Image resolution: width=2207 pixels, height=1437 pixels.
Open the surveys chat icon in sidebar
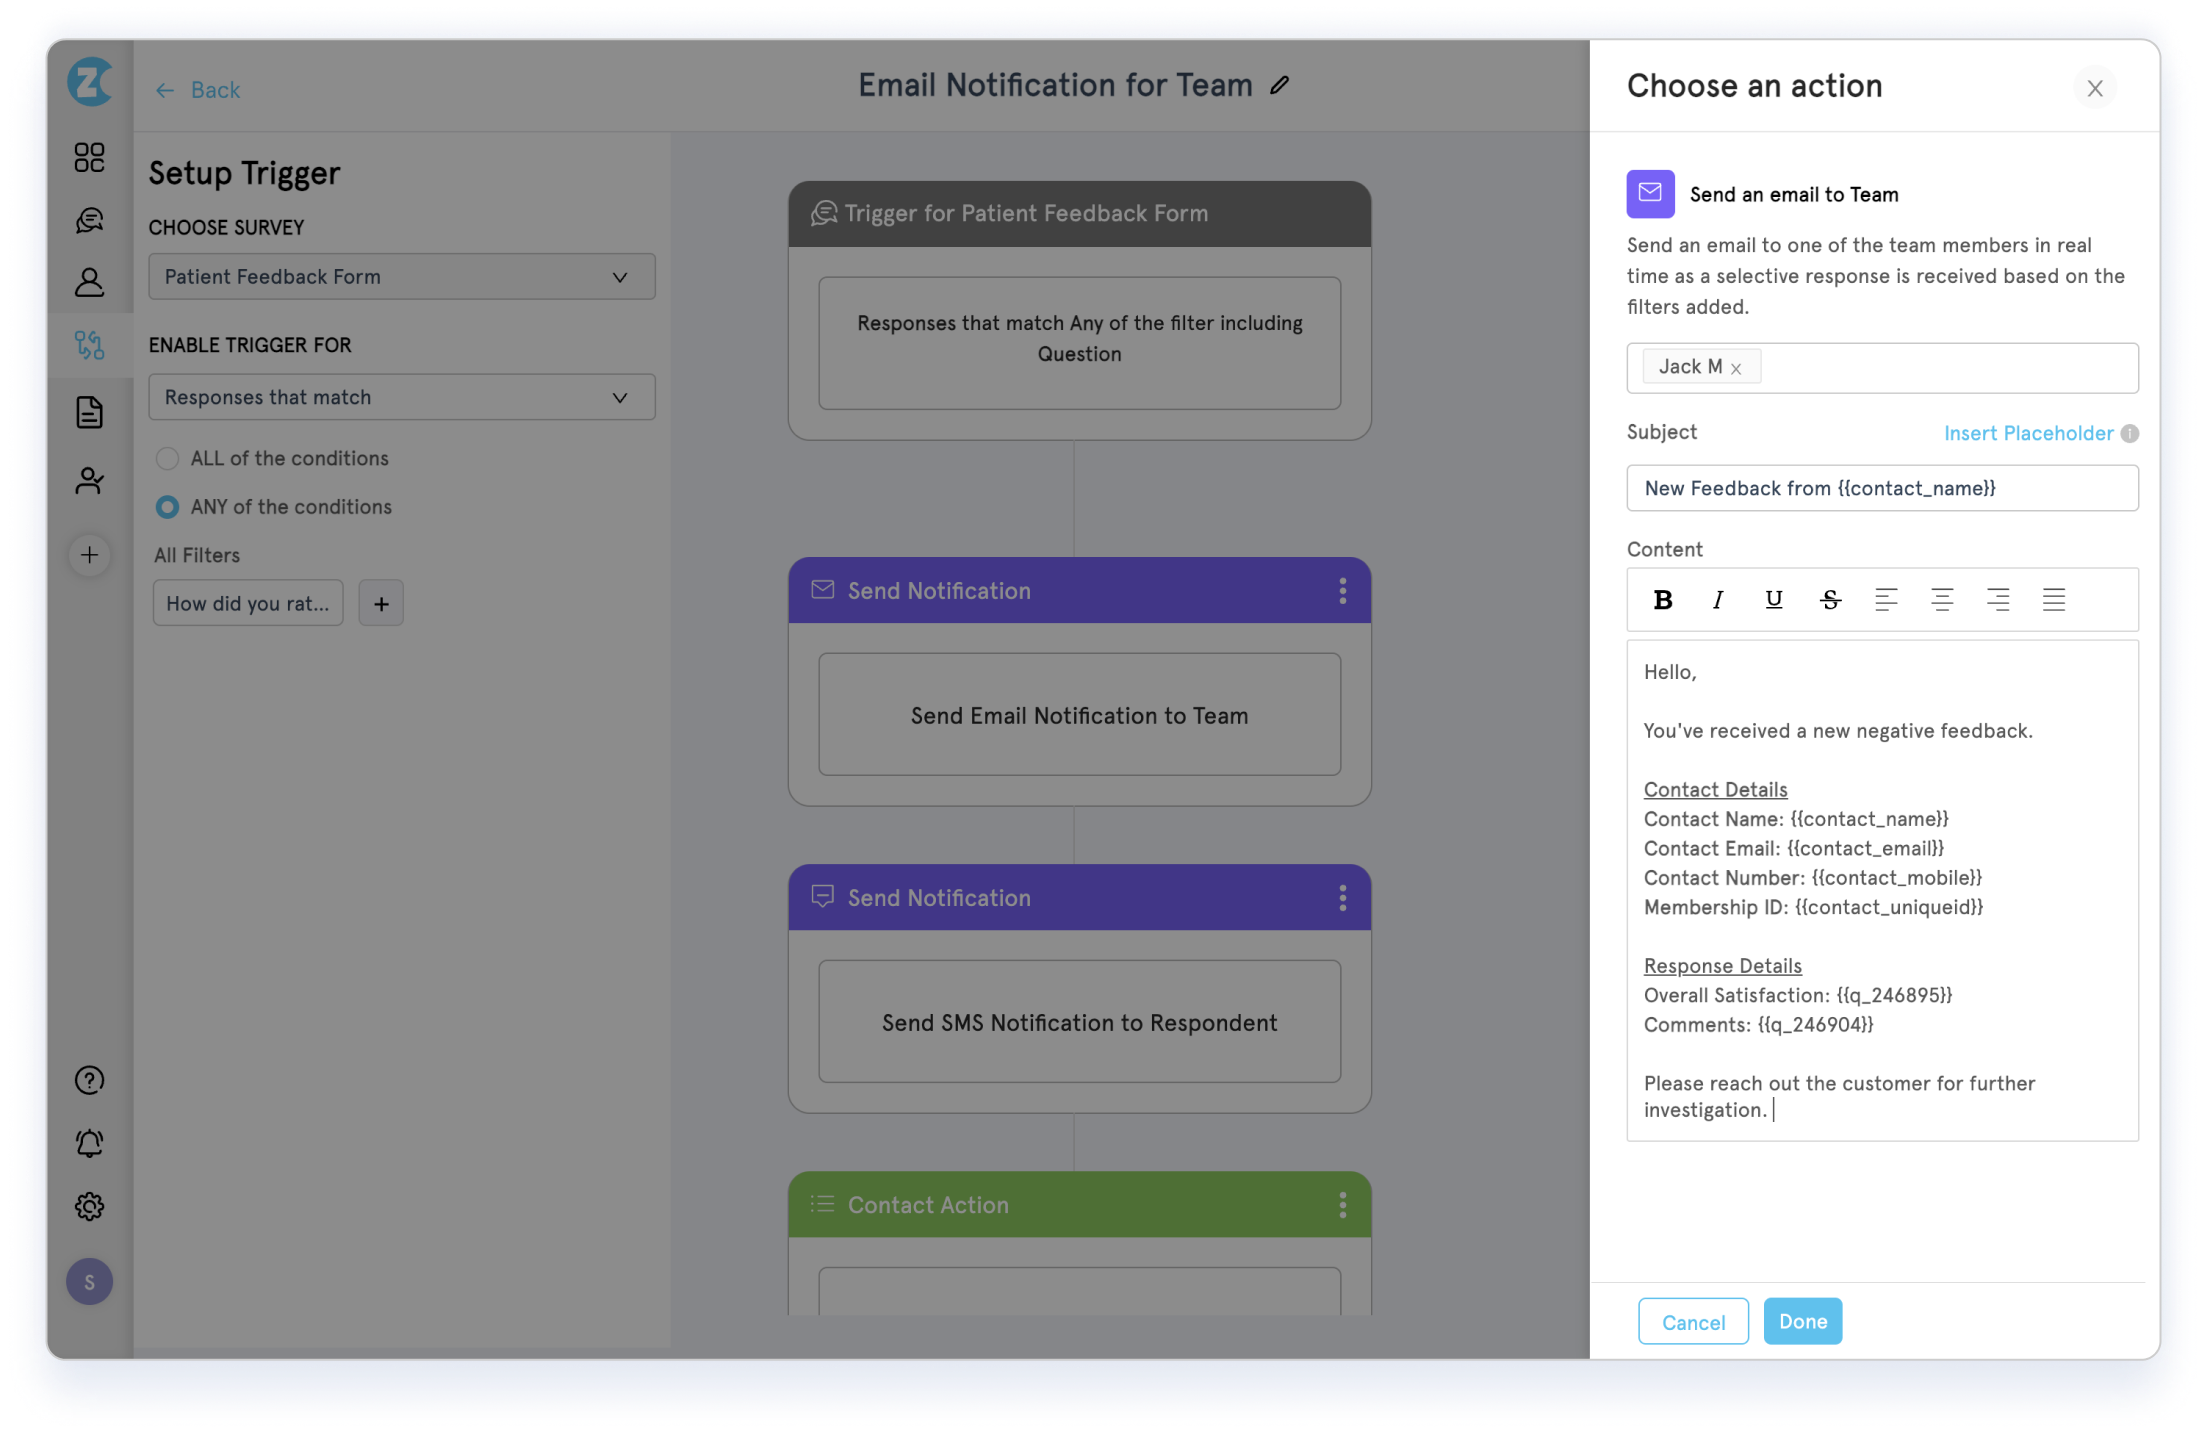89,220
